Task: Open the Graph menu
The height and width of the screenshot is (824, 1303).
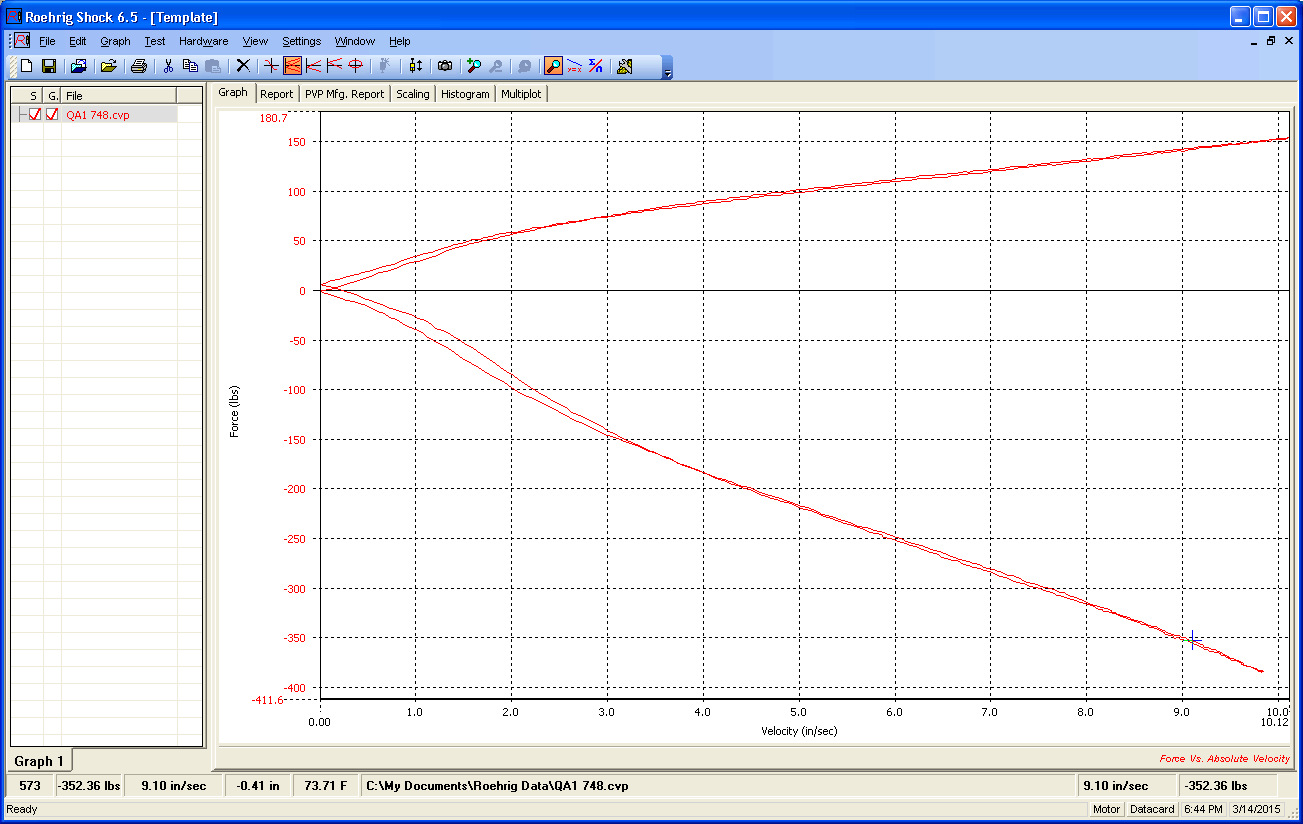Action: pyautogui.click(x=115, y=41)
